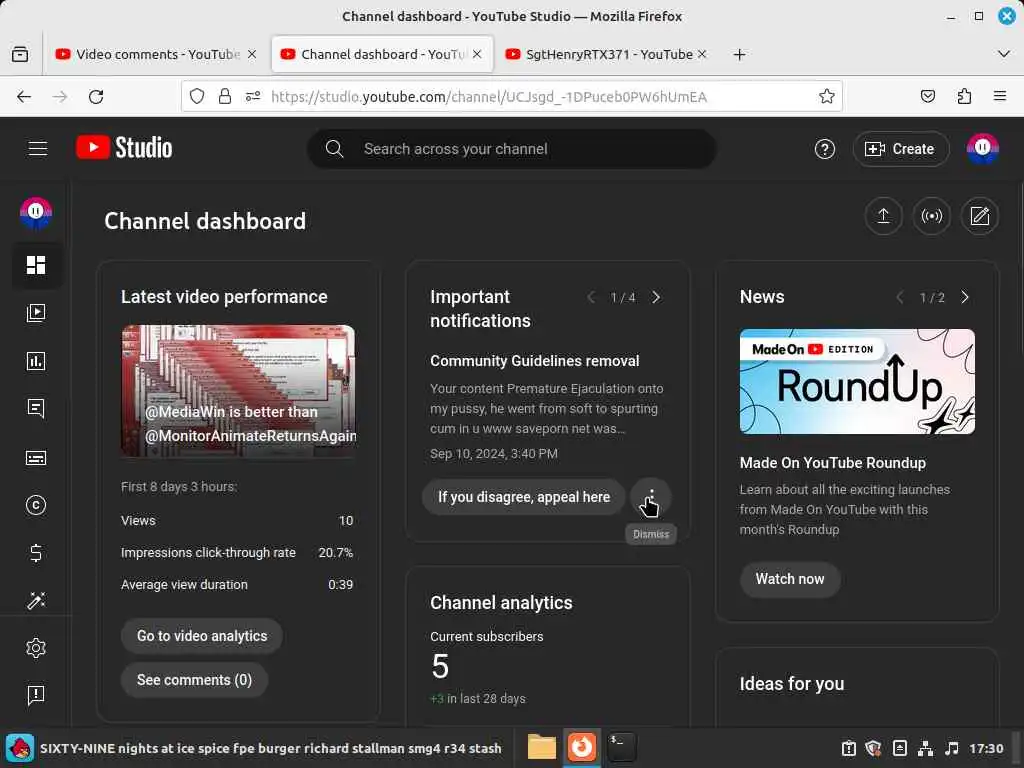This screenshot has height=768, width=1024.
Task: Open Analytics from the sidebar
Action: point(36,360)
